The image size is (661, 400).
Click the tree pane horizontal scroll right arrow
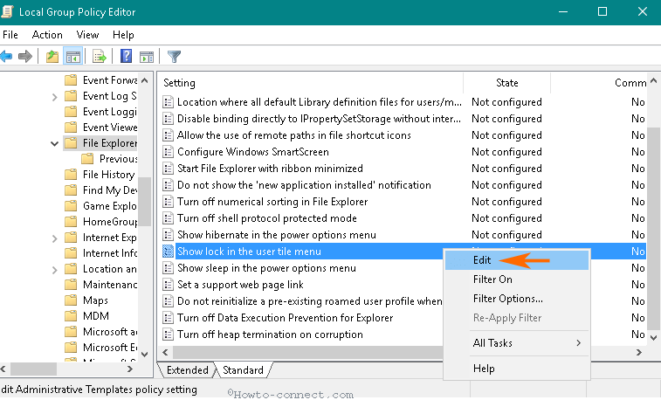(130, 369)
